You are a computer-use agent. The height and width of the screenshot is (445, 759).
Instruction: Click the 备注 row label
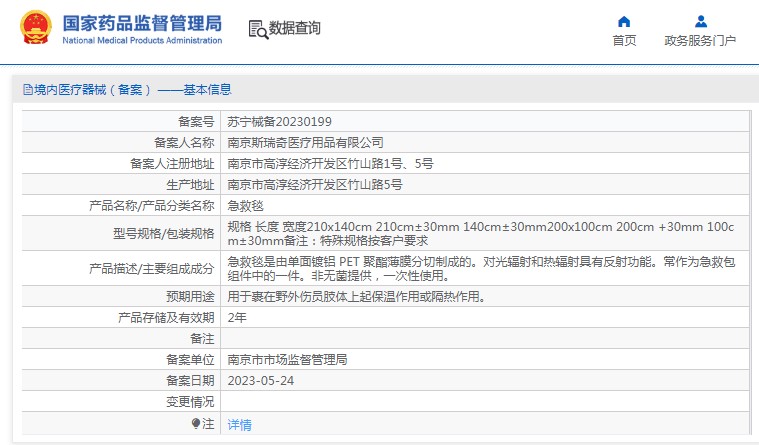pos(202,338)
